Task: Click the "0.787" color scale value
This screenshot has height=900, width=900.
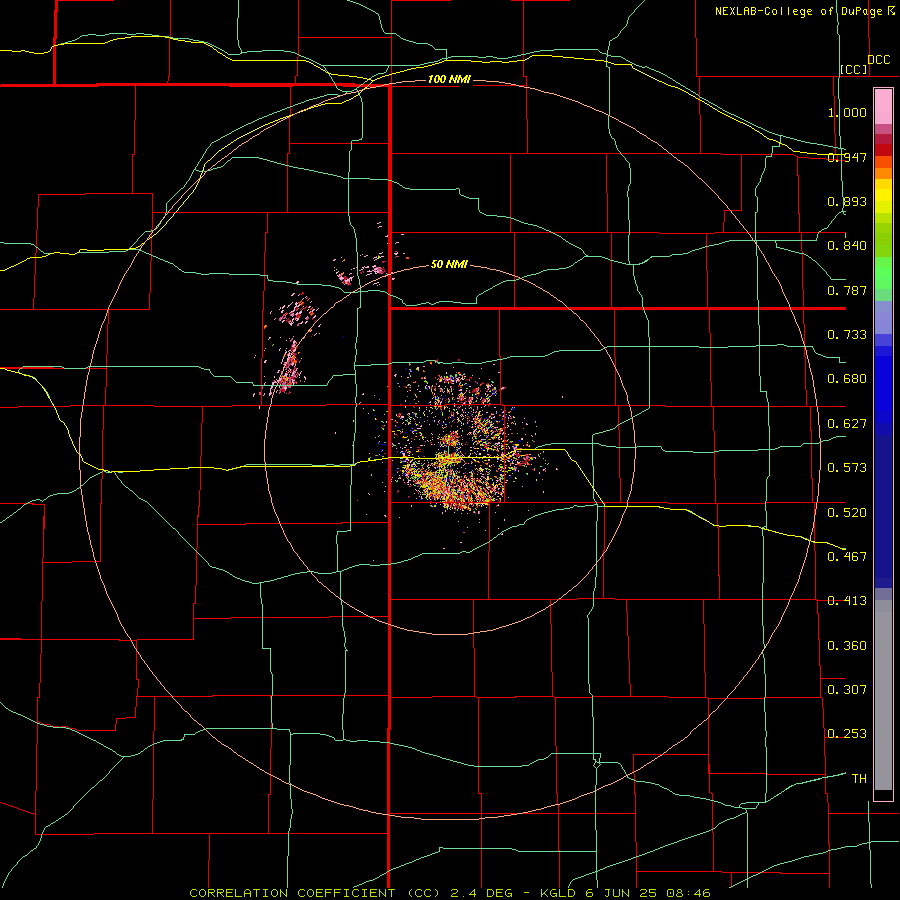Action: coord(847,290)
